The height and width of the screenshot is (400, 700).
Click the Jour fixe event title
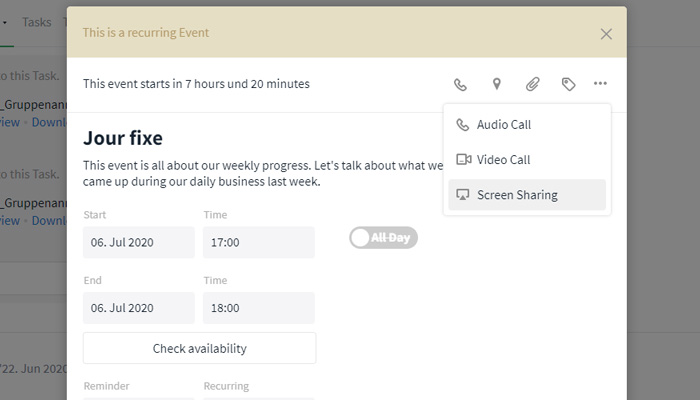123,138
